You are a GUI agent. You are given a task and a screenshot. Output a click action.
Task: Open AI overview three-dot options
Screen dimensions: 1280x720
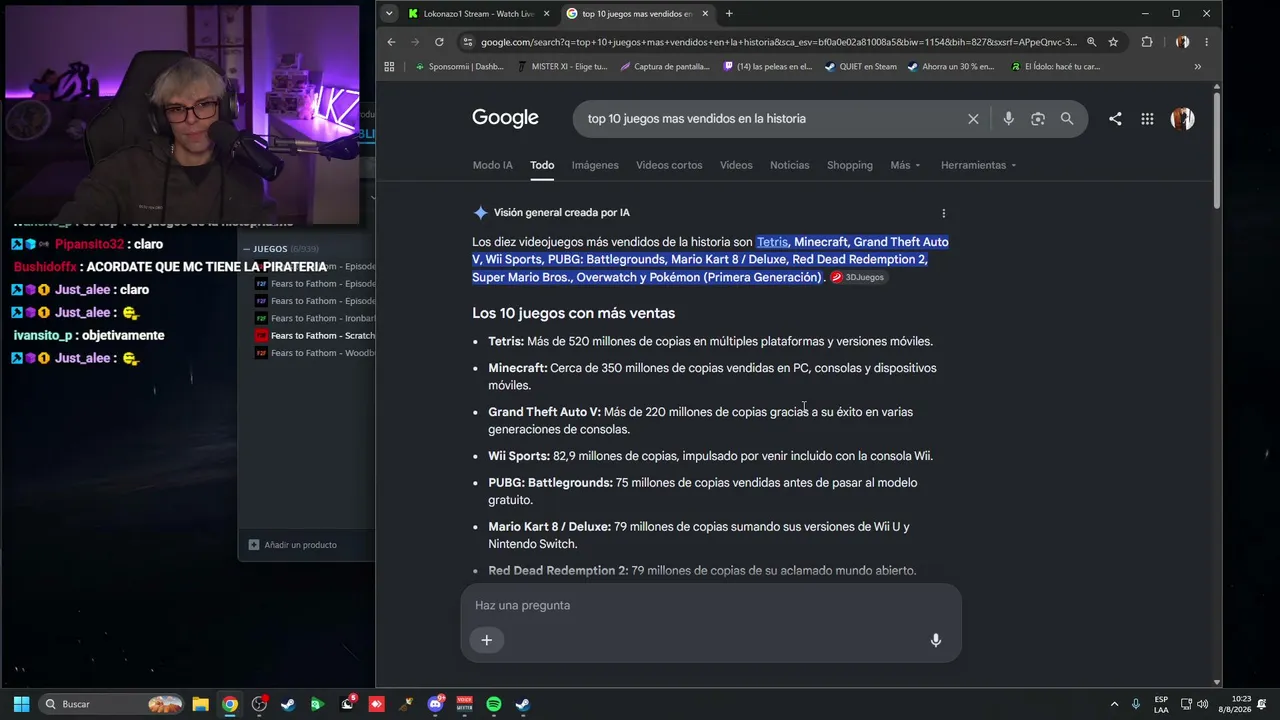[x=943, y=213]
